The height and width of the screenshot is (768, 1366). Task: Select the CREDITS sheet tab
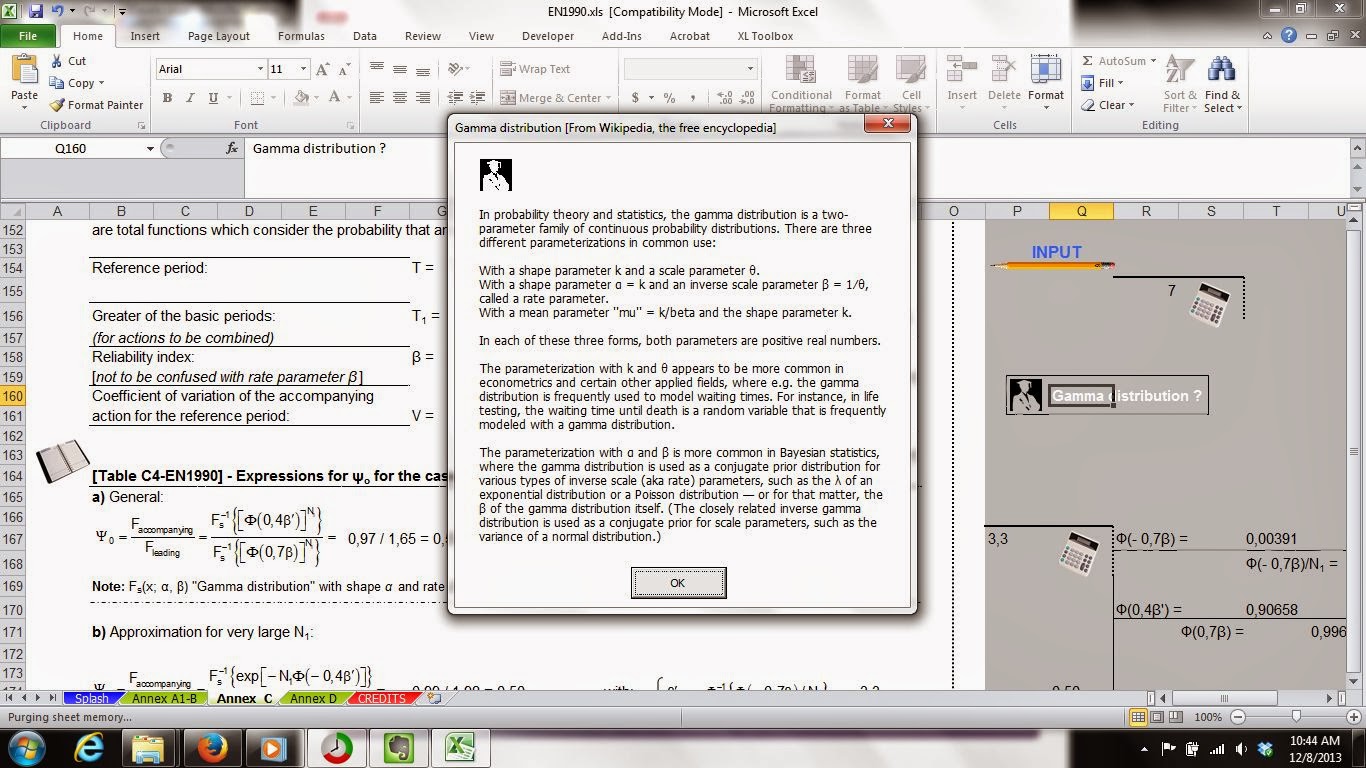[382, 699]
